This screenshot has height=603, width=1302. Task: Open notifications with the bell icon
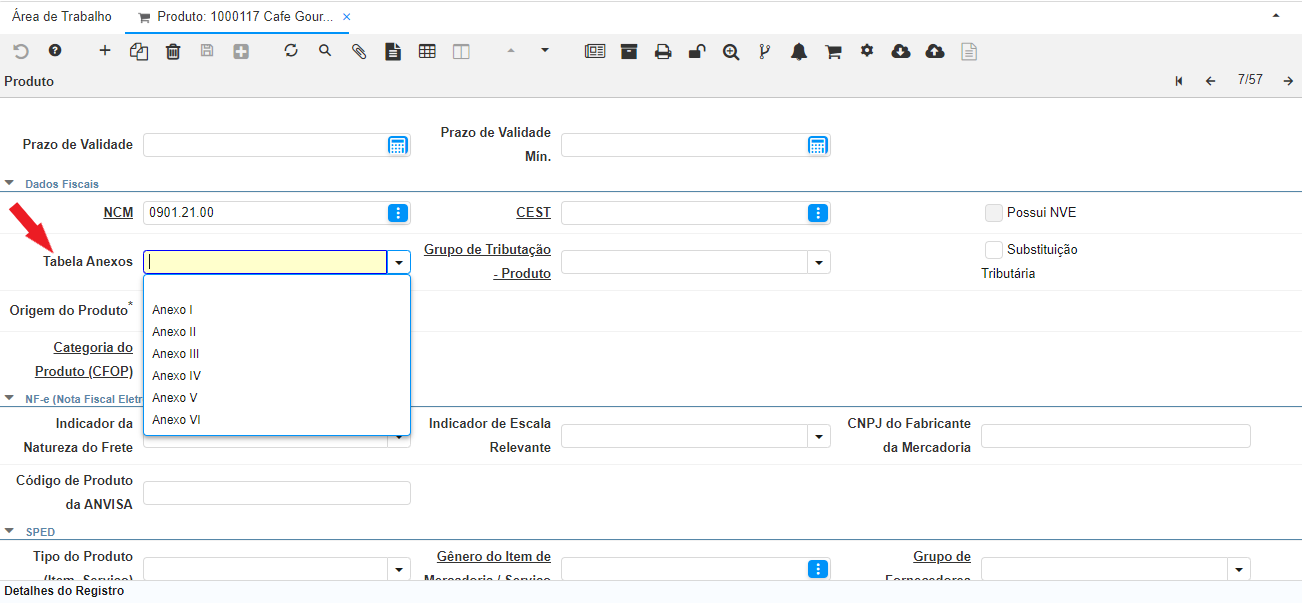coord(798,50)
